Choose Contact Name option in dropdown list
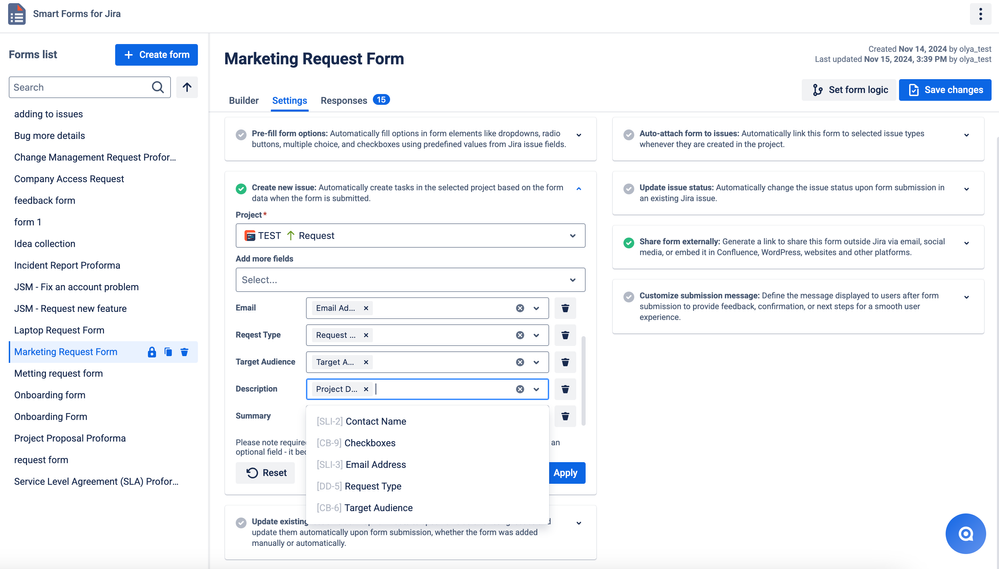 (428, 421)
